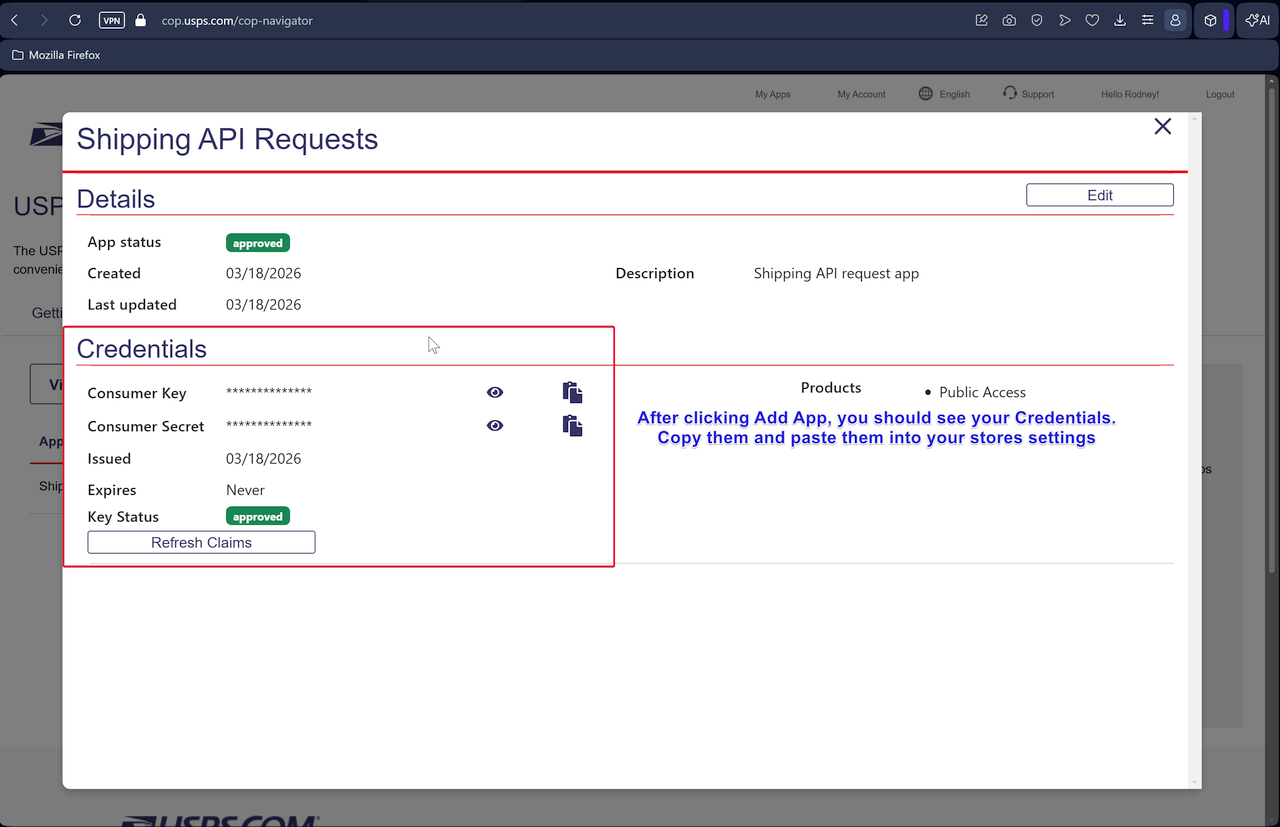Click the 'App status' label

(124, 242)
